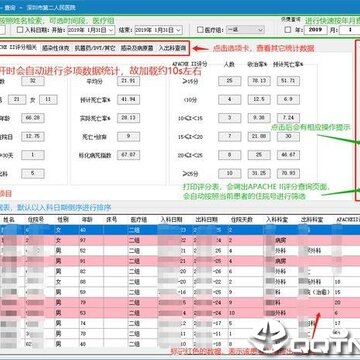This screenshot has width=360, height=360.
Task: Click the 姓名 column header
Action: (9, 220)
